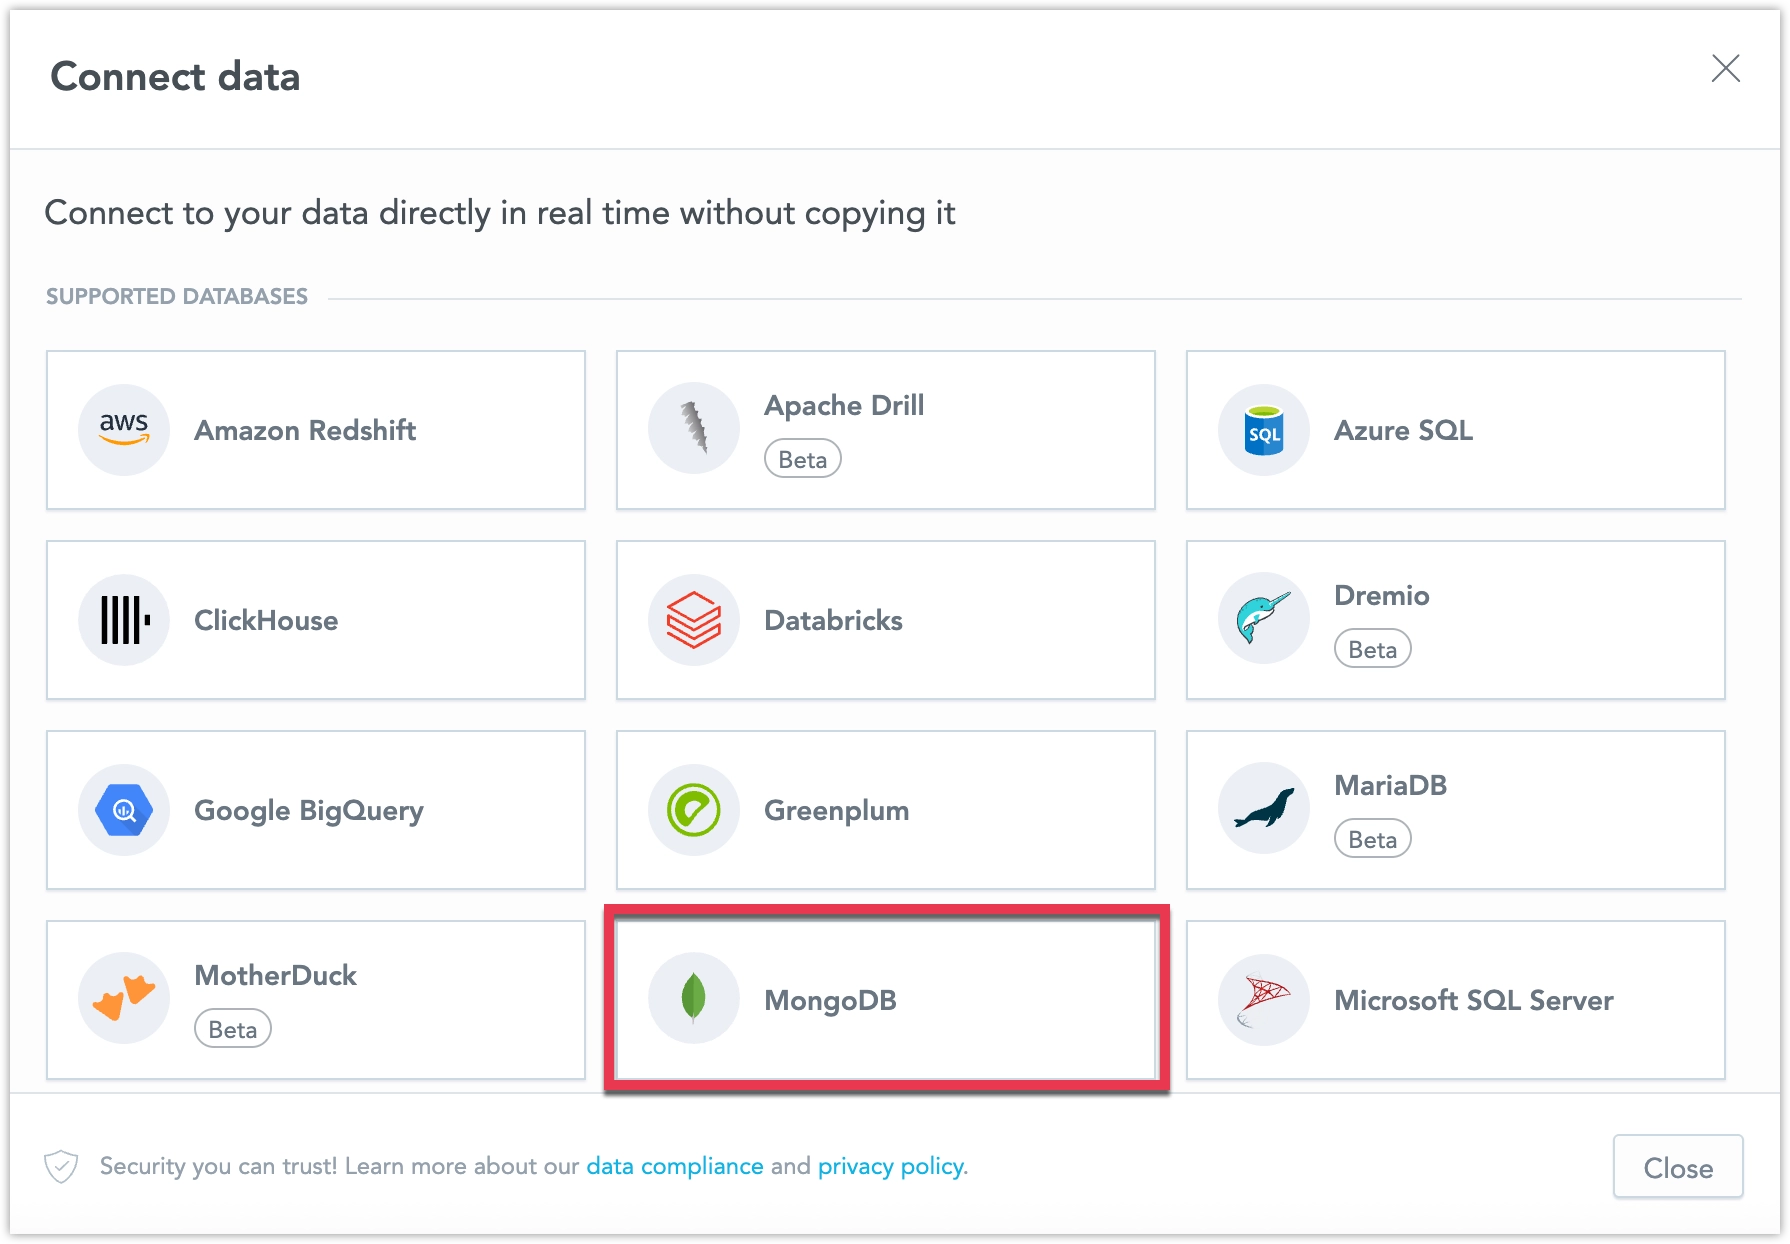1790x1244 pixels.
Task: Select the MariaDB seal icon
Action: (1262, 807)
